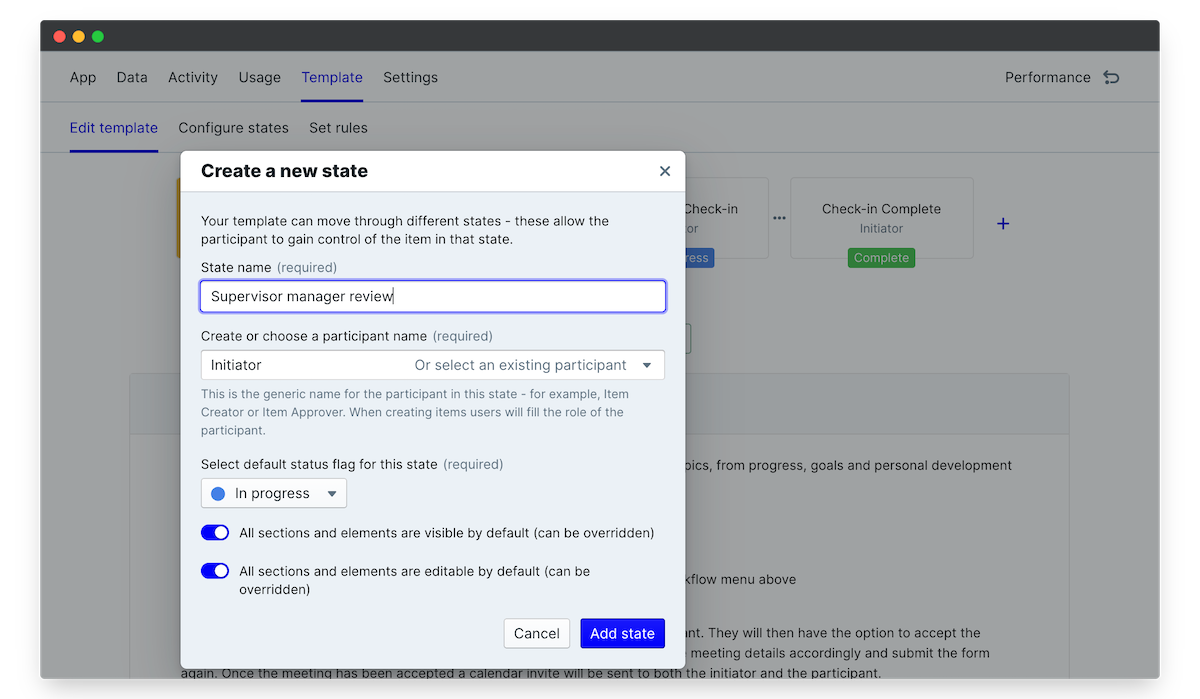Toggle sections visible by default switch
Screen dimensions: 1200x699
coord(215,533)
